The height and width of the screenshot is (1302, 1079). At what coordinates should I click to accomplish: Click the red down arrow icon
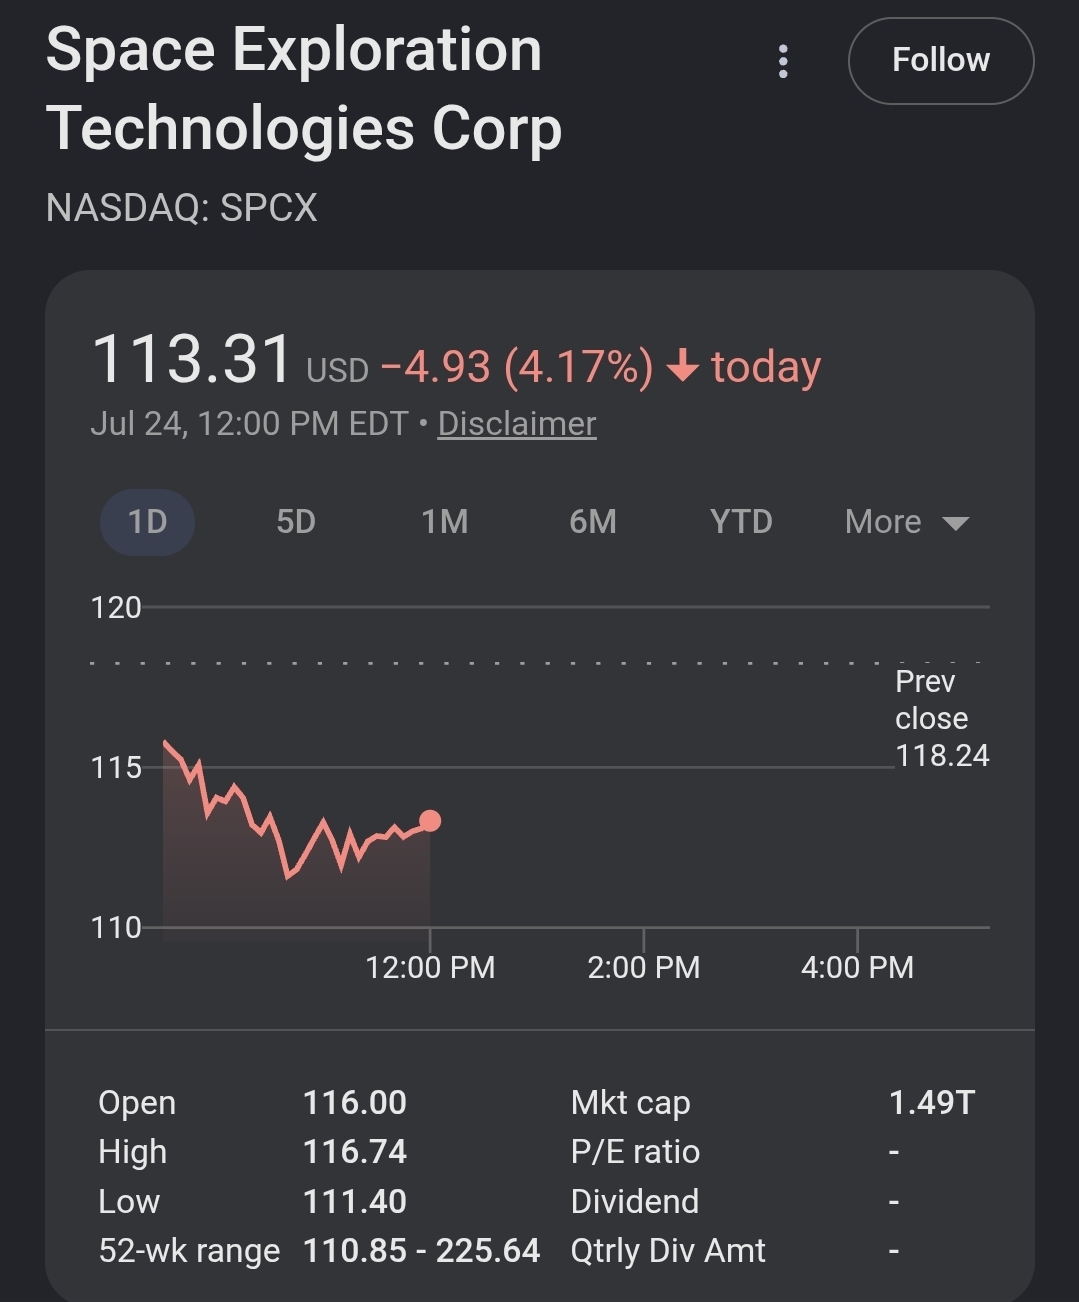pos(682,366)
